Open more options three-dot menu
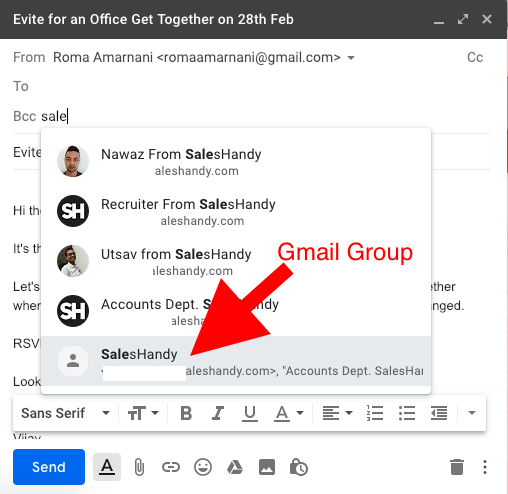The width and height of the screenshot is (508, 494). (x=485, y=467)
